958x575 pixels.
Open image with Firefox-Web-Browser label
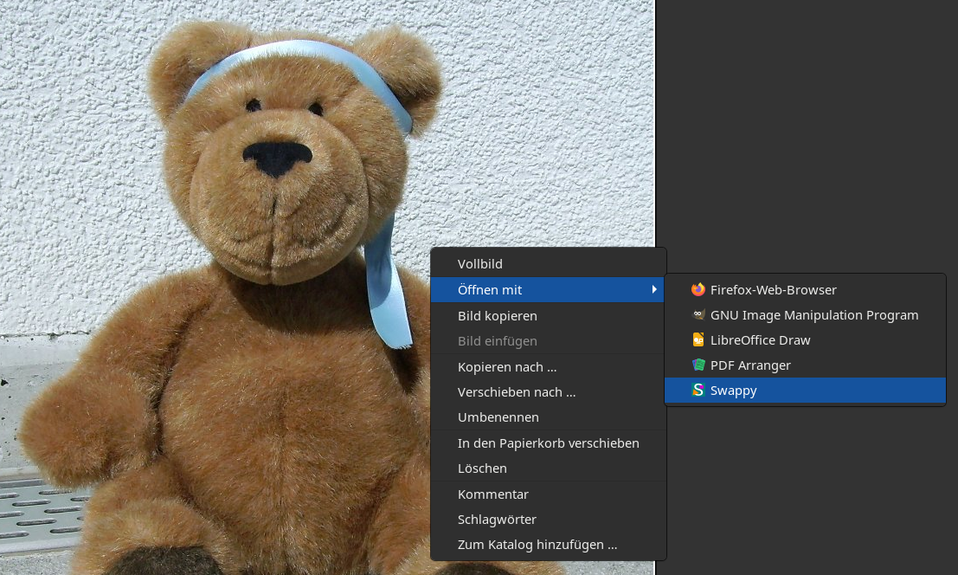pos(773,290)
